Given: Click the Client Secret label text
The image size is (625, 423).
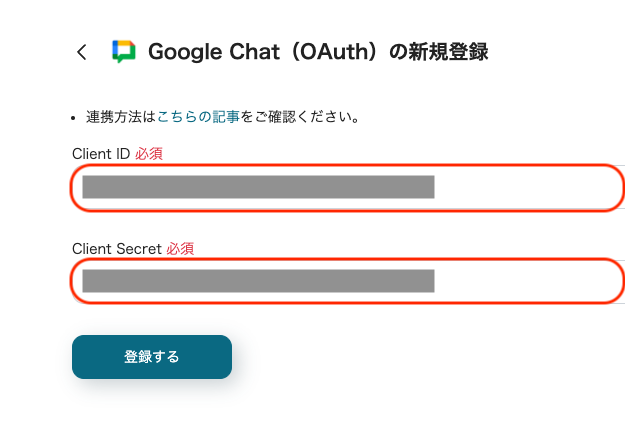Looking at the screenshot, I should (117, 248).
